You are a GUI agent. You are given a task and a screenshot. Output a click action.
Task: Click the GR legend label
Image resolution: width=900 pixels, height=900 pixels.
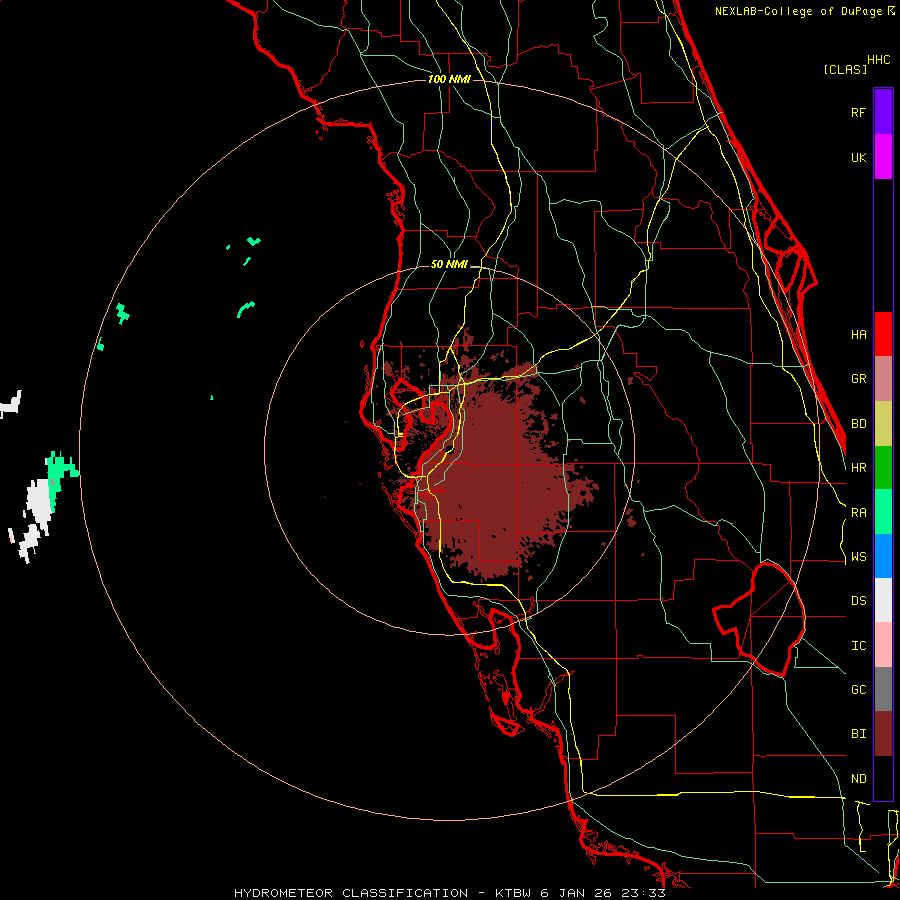(x=858, y=379)
